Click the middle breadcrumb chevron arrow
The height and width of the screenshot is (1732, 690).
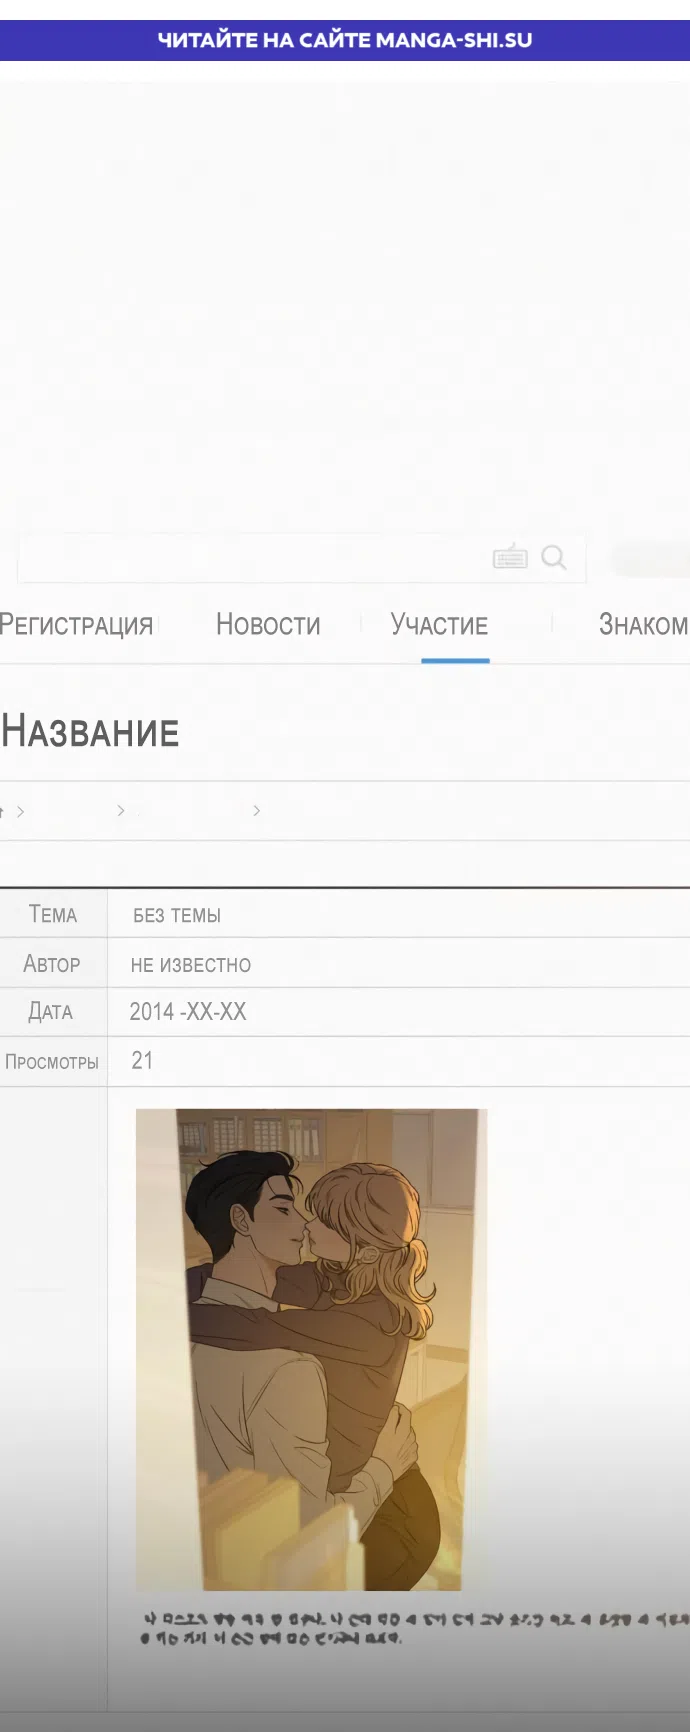pos(121,810)
